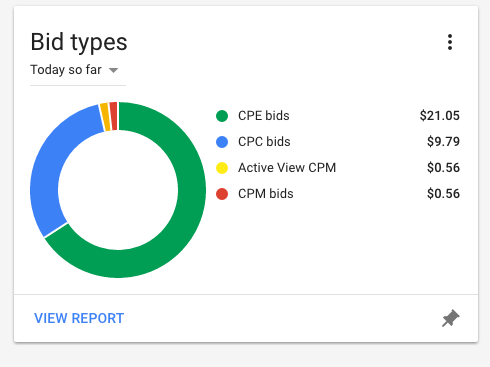Viewport: 490px width, 367px height.
Task: Click the dropdown arrow beside Today so far
Action: tap(114, 70)
